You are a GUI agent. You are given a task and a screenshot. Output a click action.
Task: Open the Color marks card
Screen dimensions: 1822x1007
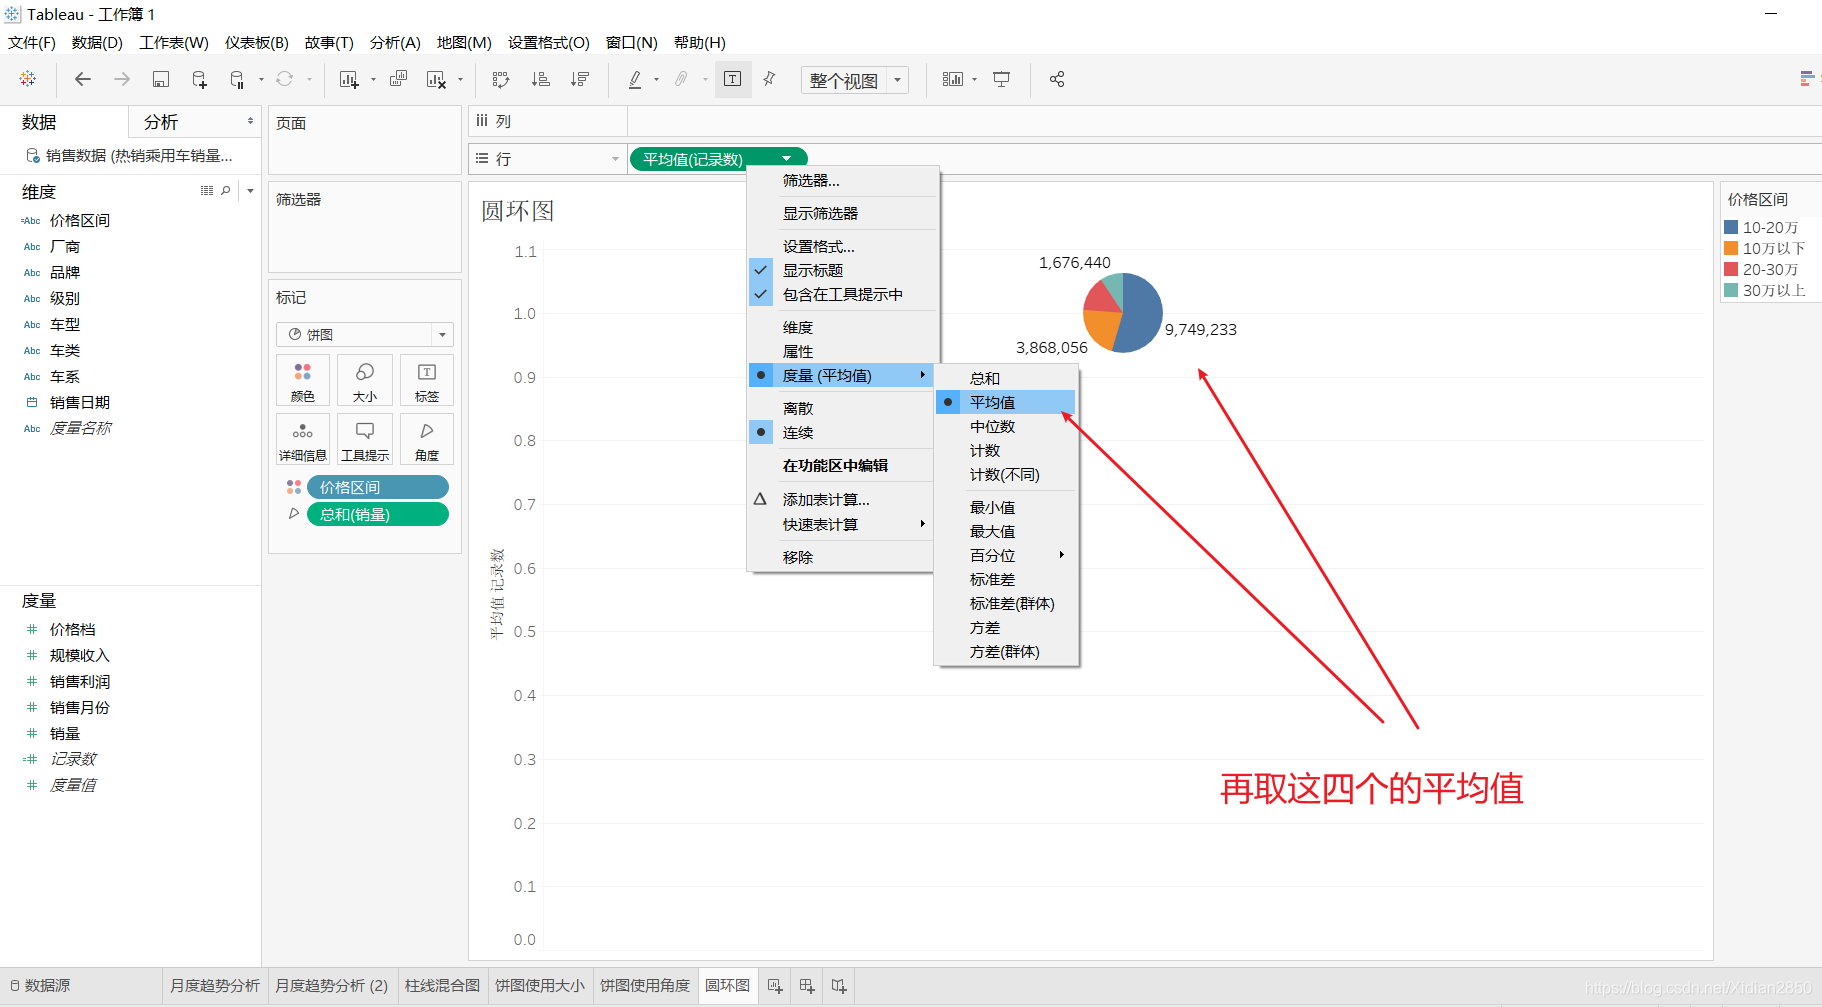click(x=303, y=381)
